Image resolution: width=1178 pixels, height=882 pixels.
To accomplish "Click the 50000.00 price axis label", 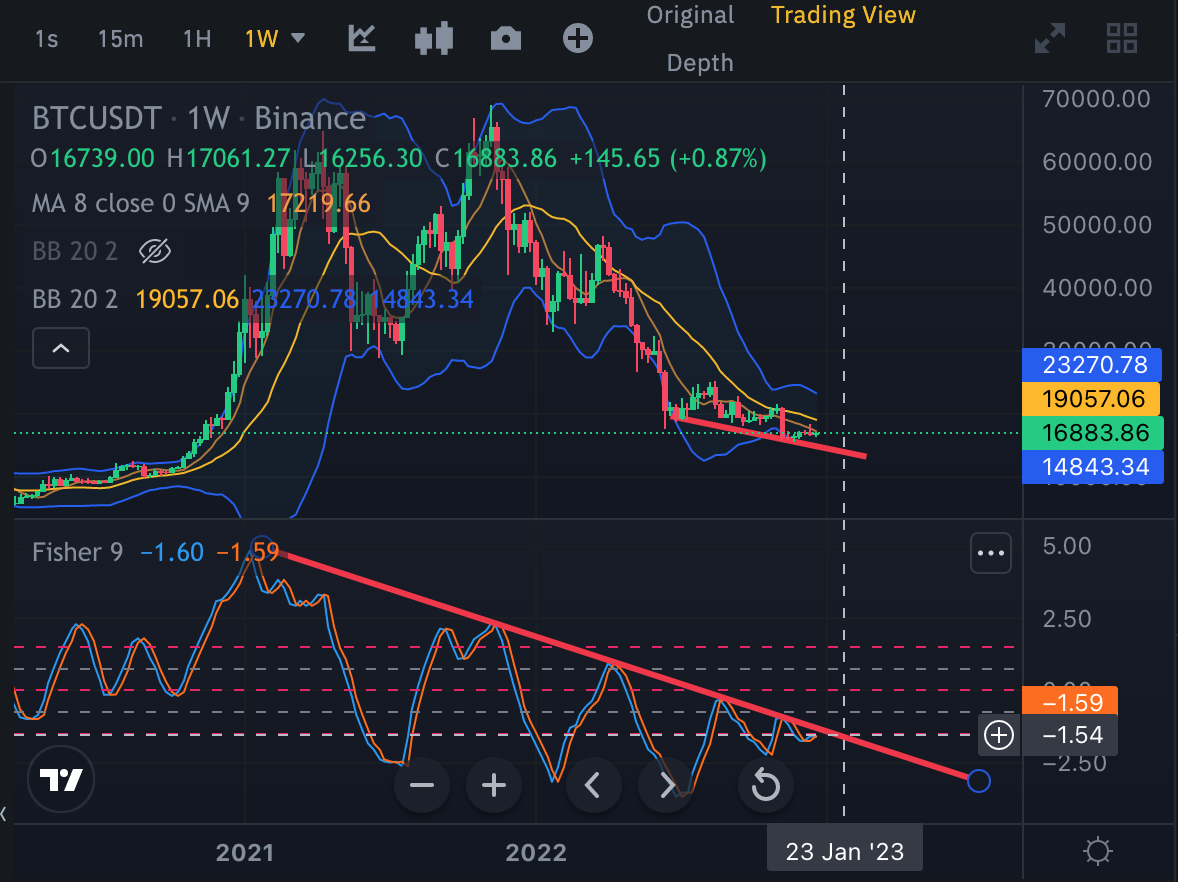I will [x=1096, y=225].
